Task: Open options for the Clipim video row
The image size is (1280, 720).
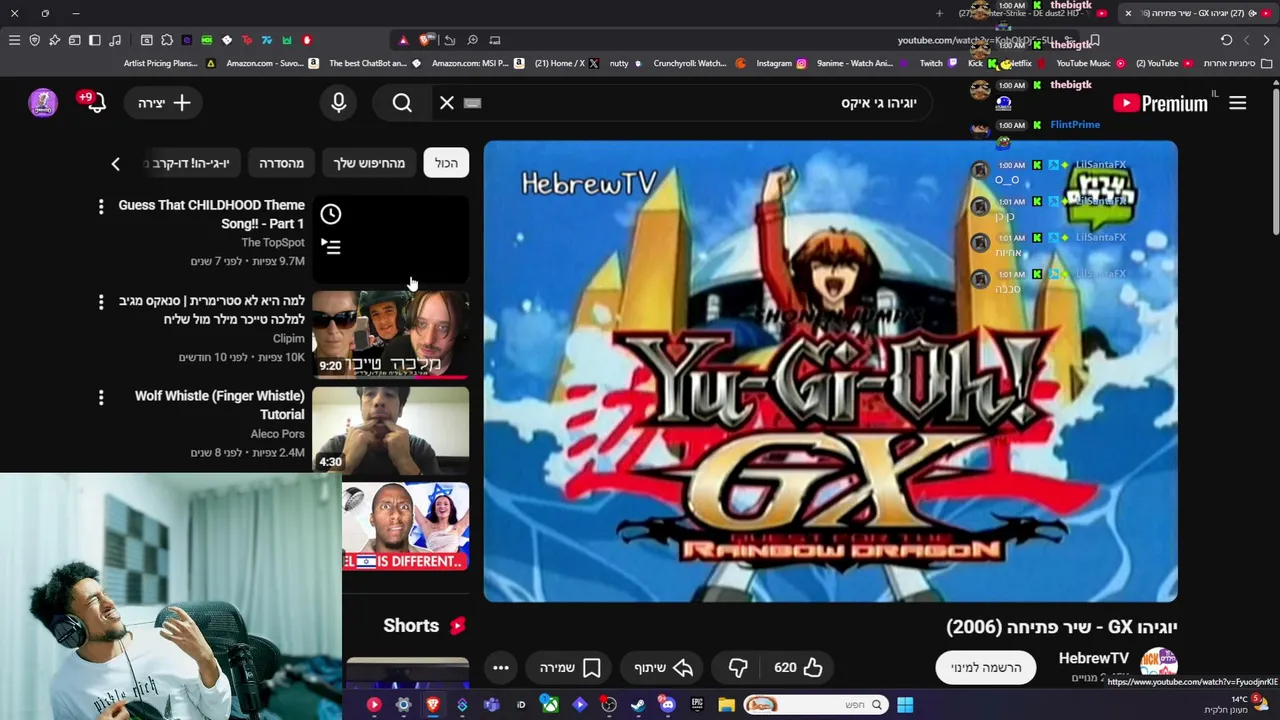Action: (101, 302)
